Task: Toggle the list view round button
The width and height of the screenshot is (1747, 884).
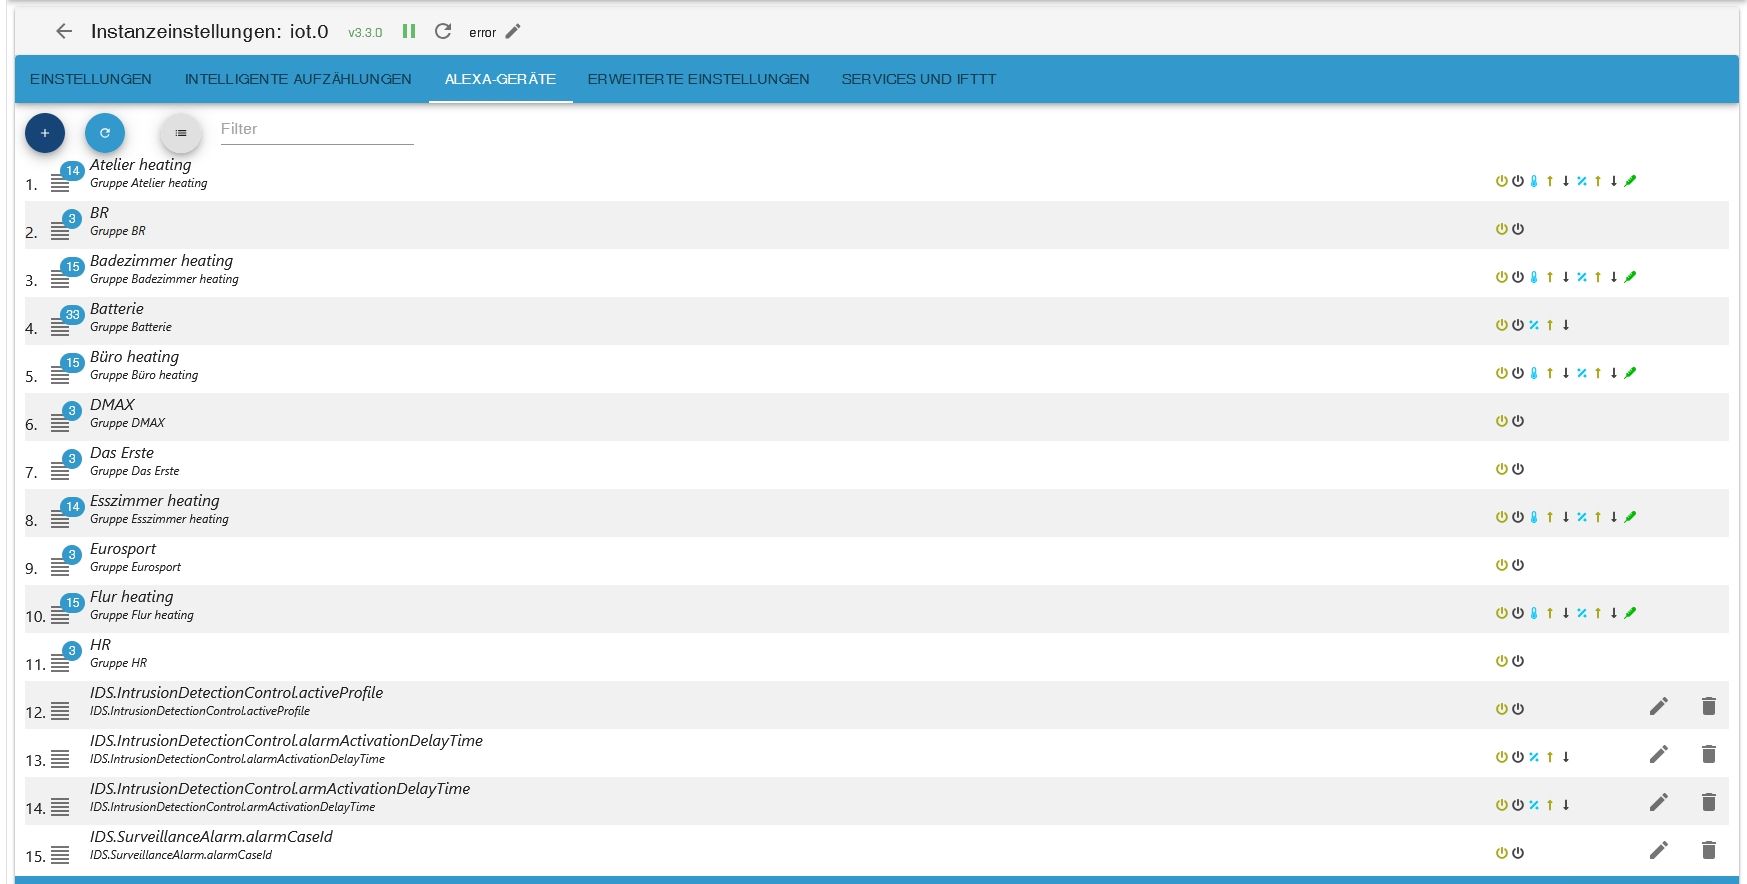Action: [x=181, y=133]
